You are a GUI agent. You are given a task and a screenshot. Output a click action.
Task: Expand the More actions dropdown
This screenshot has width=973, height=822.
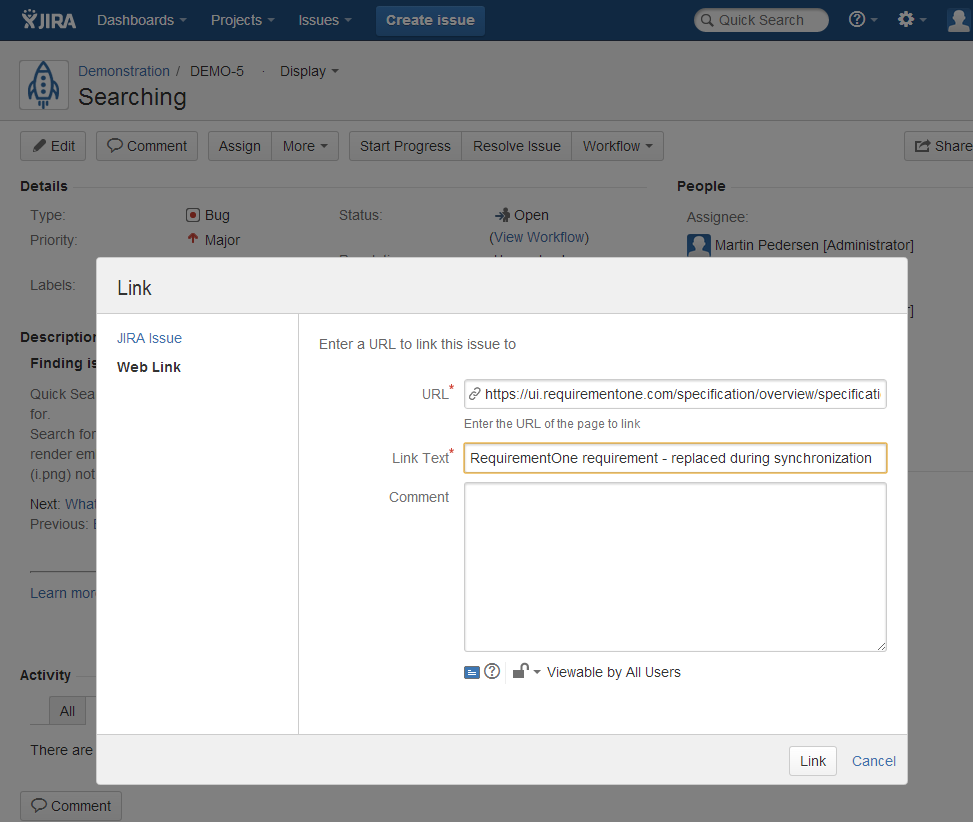[305, 146]
